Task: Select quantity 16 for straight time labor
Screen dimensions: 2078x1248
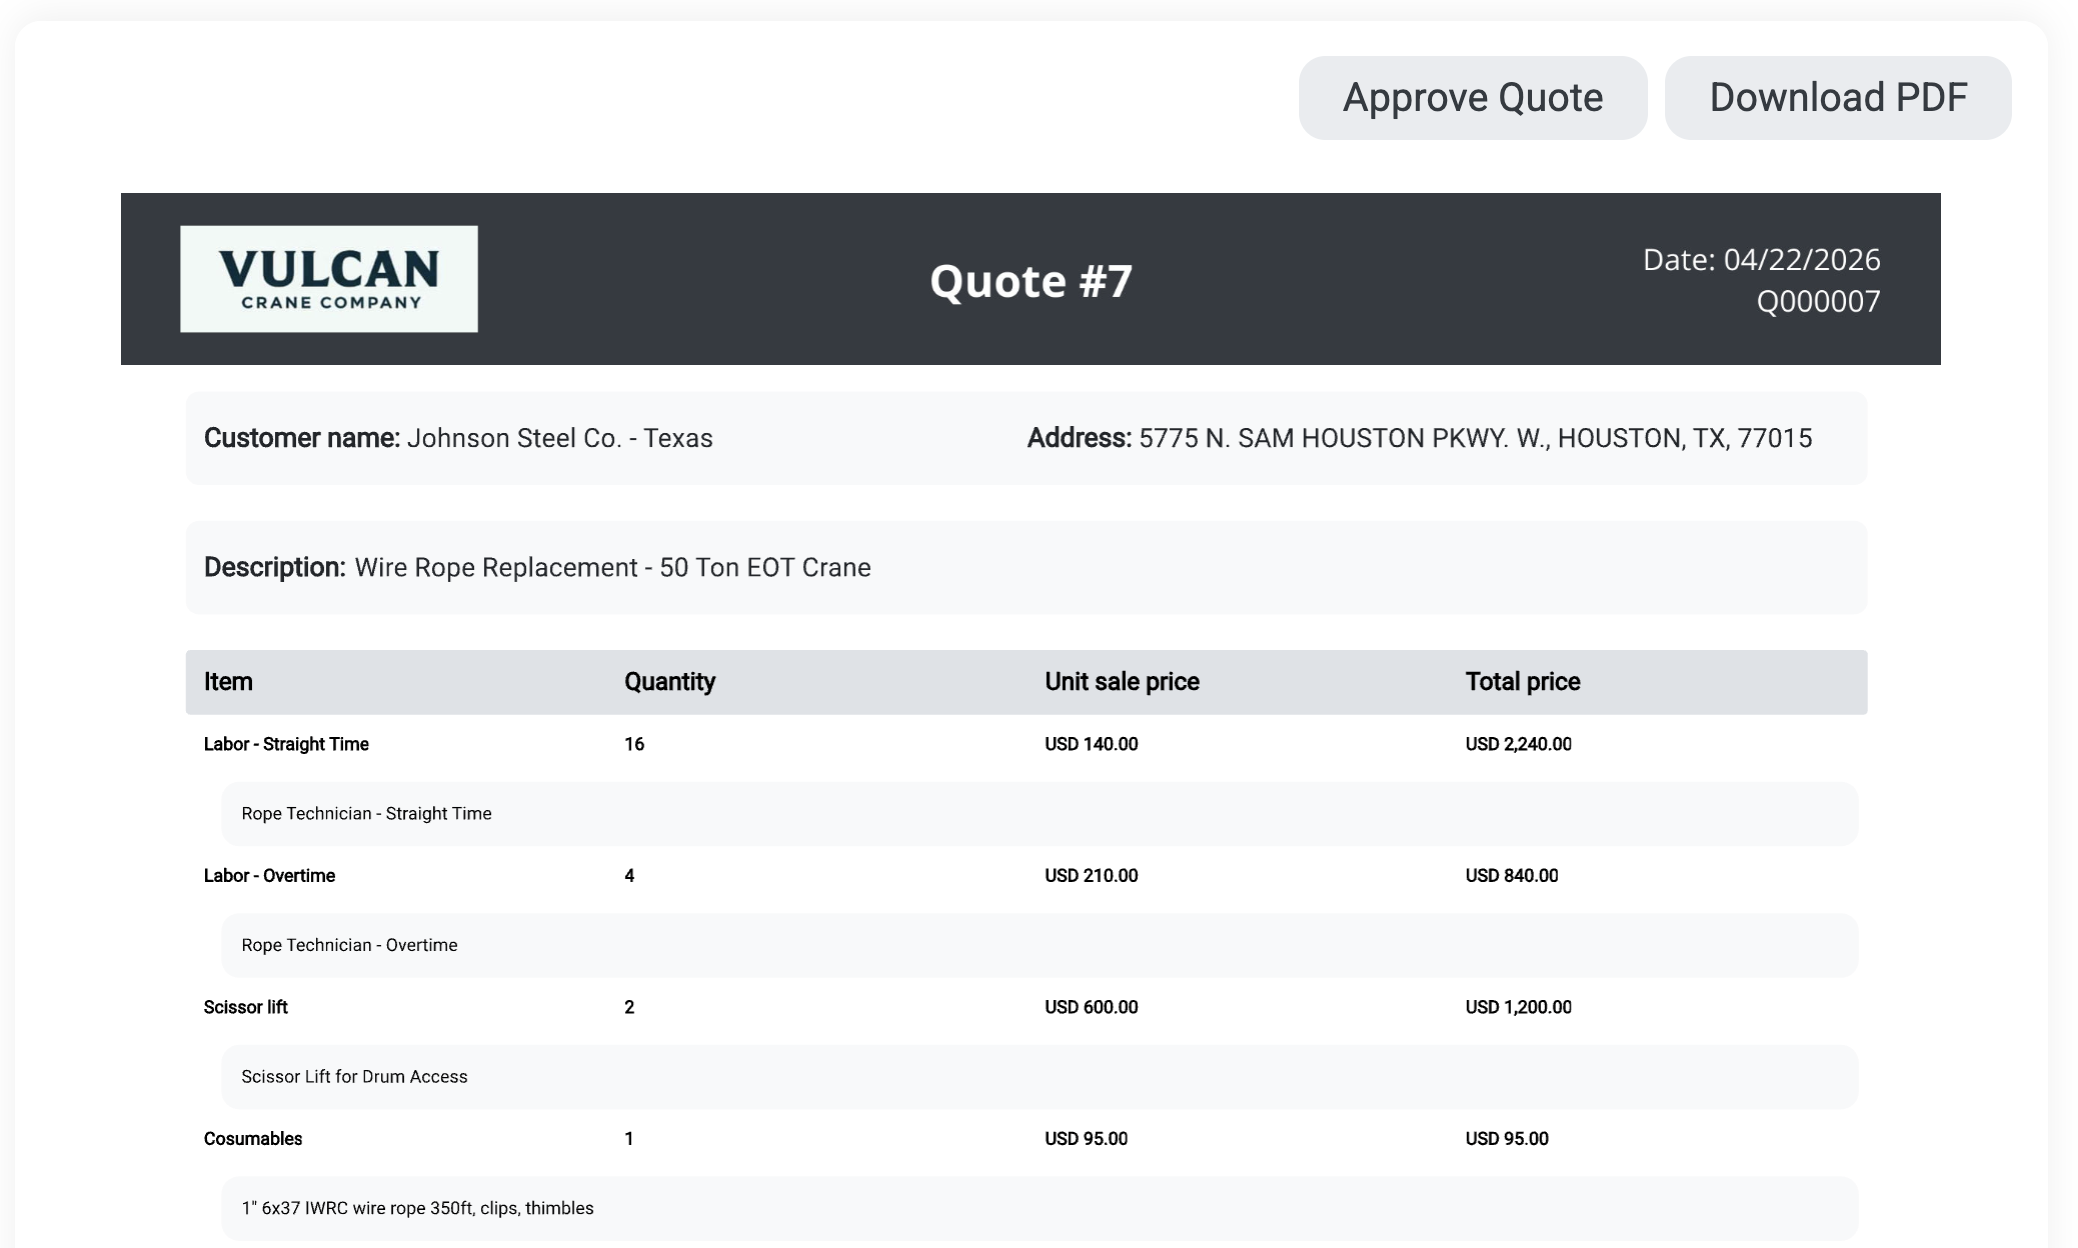Action: pos(634,744)
